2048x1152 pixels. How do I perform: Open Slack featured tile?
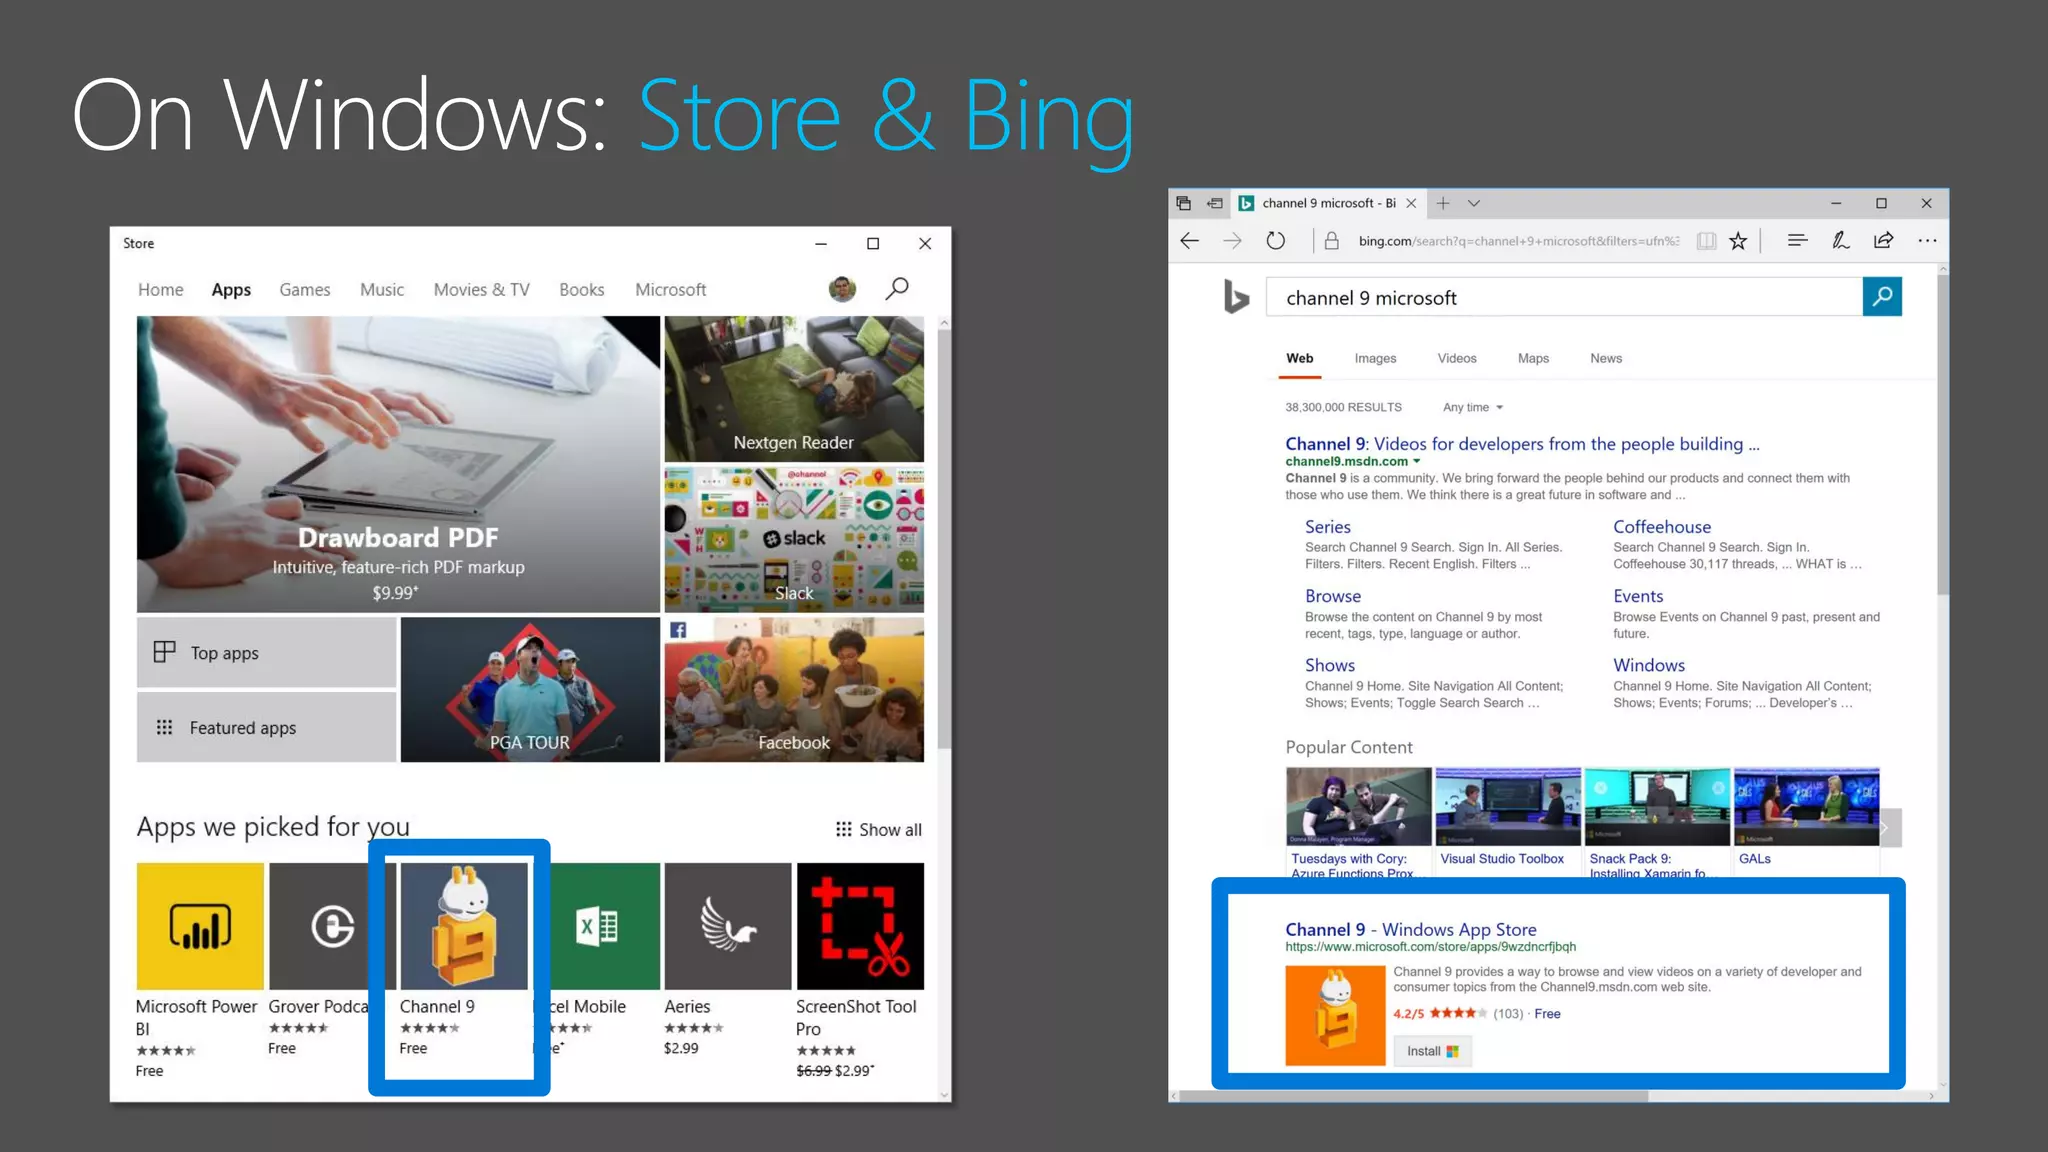pyautogui.click(x=794, y=540)
